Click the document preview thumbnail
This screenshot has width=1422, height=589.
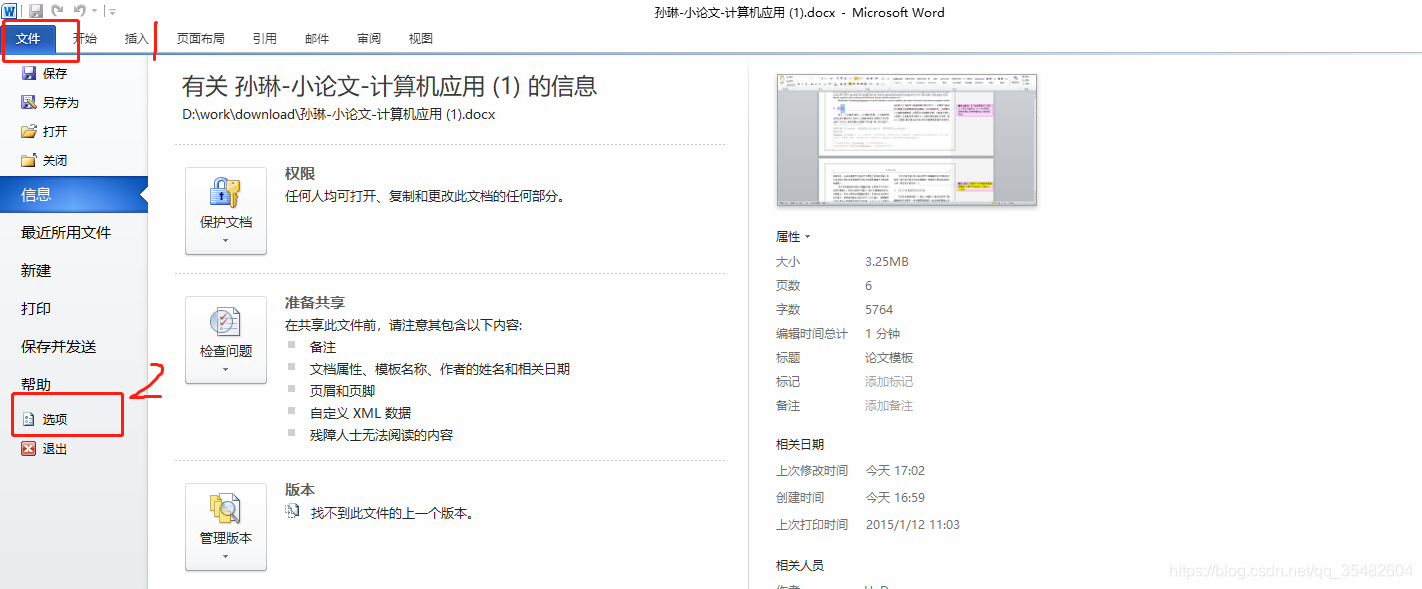pyautogui.click(x=906, y=140)
